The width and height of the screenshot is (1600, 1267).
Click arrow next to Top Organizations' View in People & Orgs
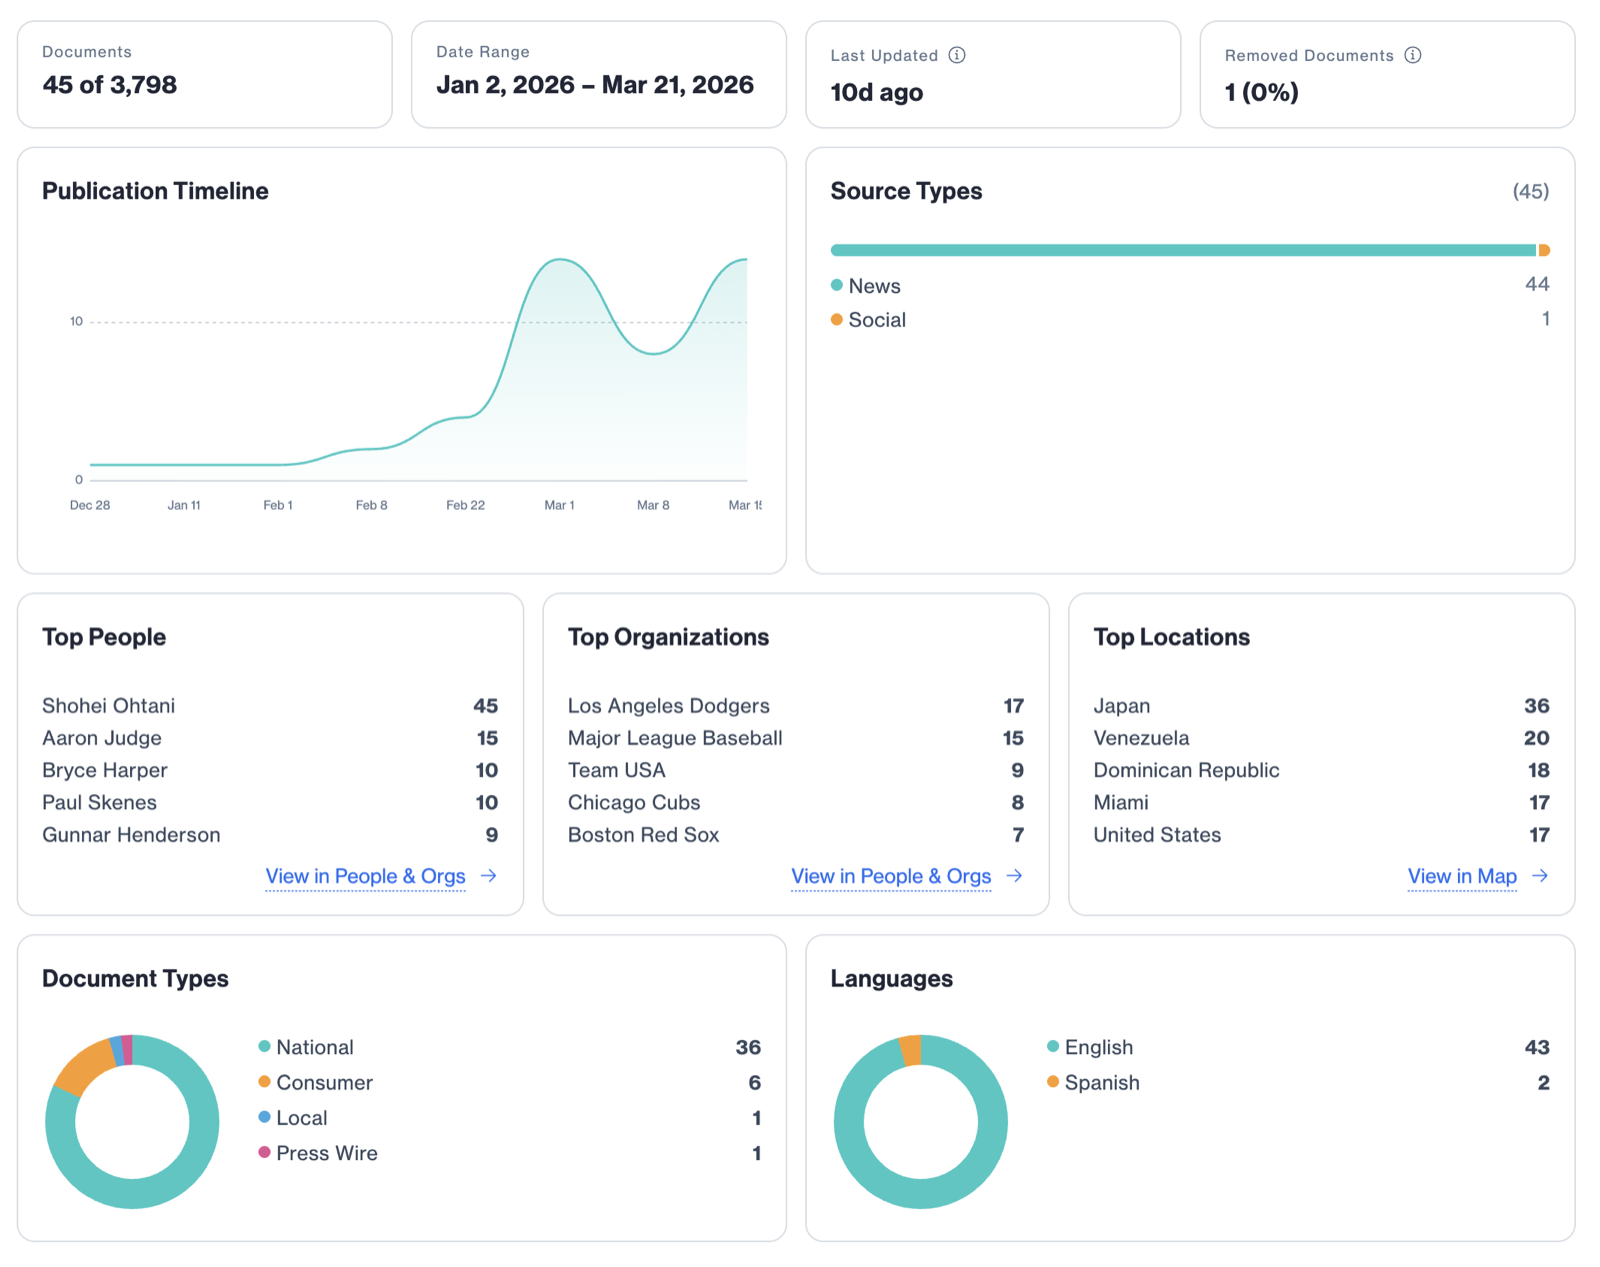pos(1015,876)
